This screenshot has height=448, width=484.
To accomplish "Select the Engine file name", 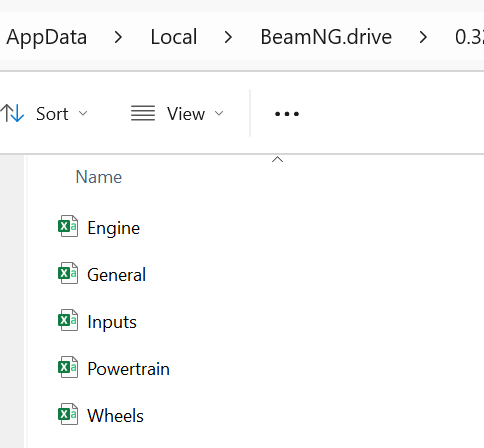I will pos(113,229).
